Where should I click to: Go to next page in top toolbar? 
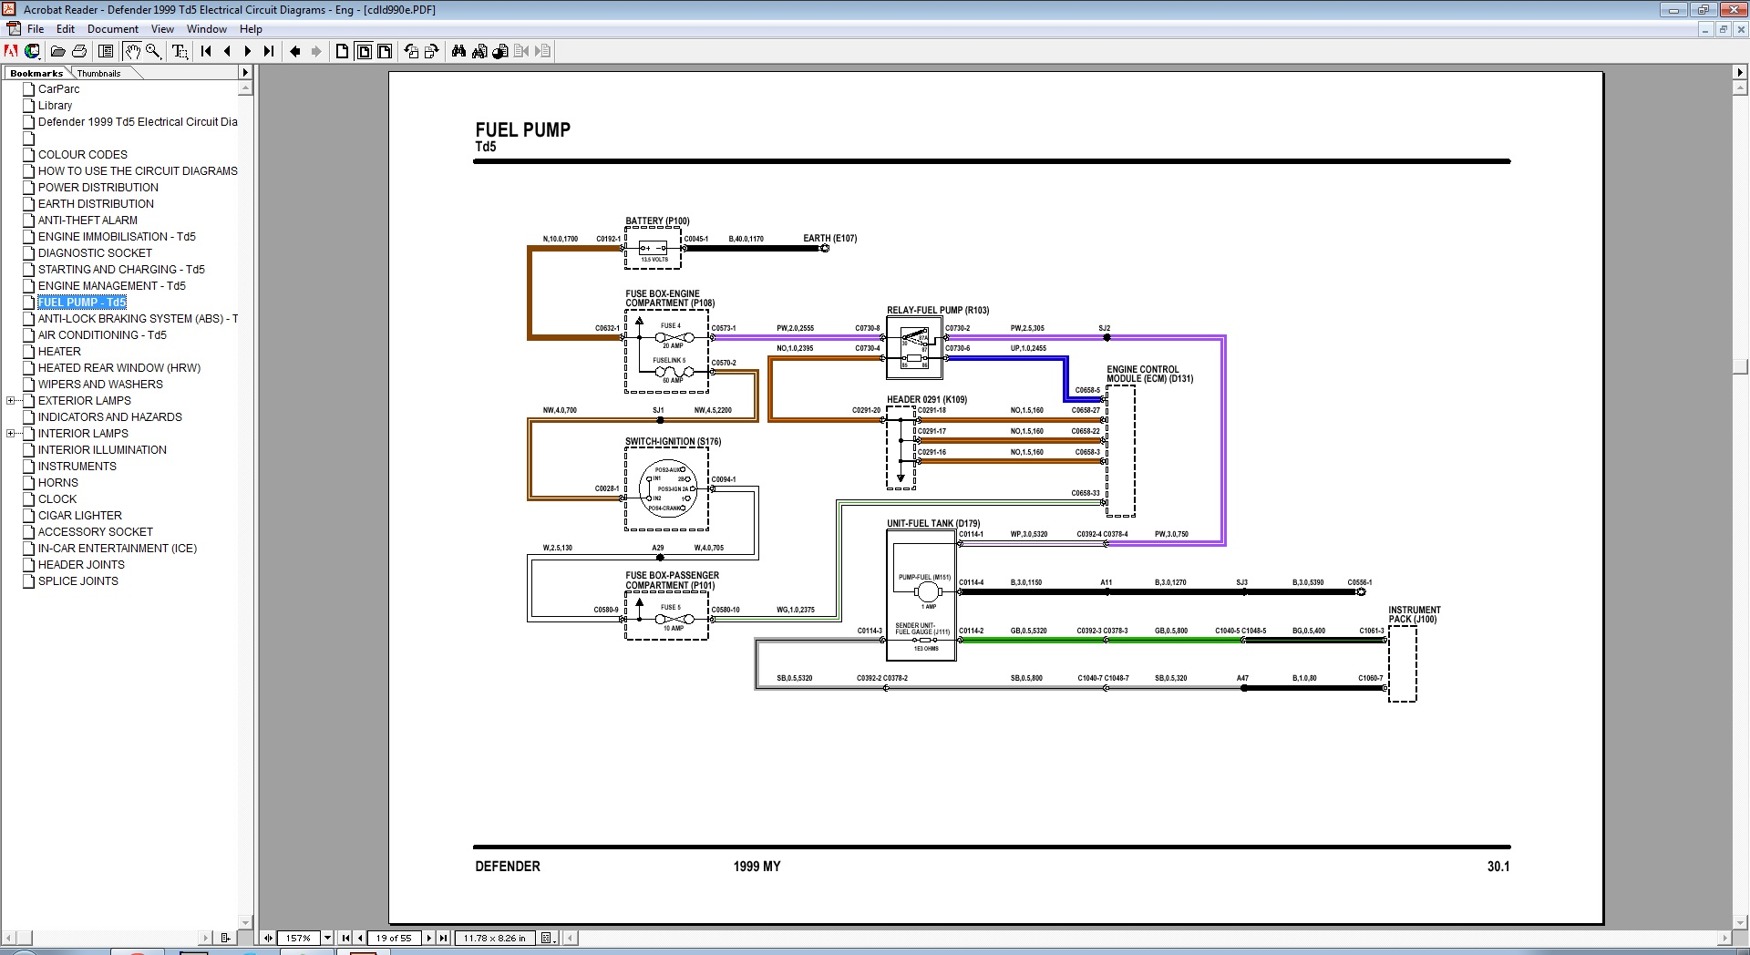coord(248,51)
